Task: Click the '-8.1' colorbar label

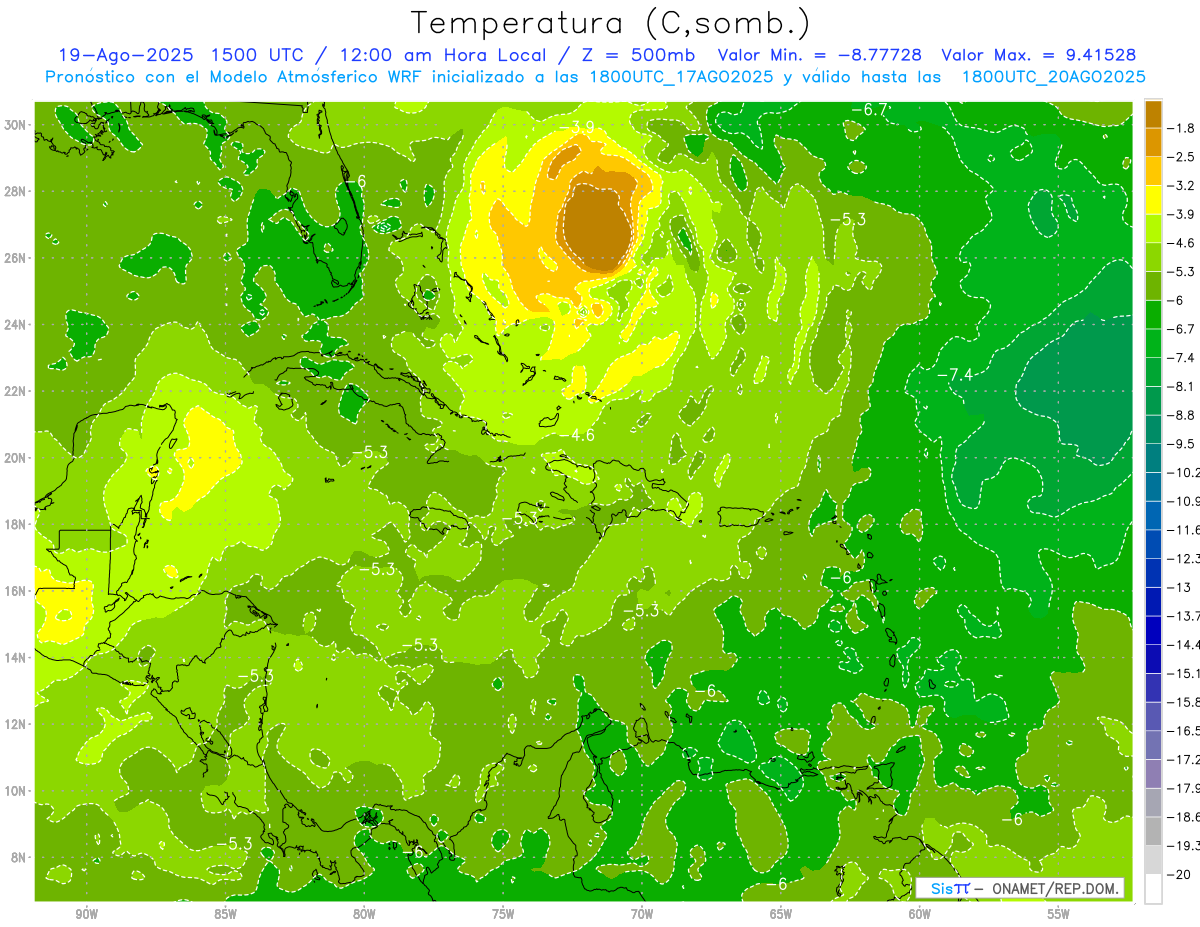Action: 1182,386
